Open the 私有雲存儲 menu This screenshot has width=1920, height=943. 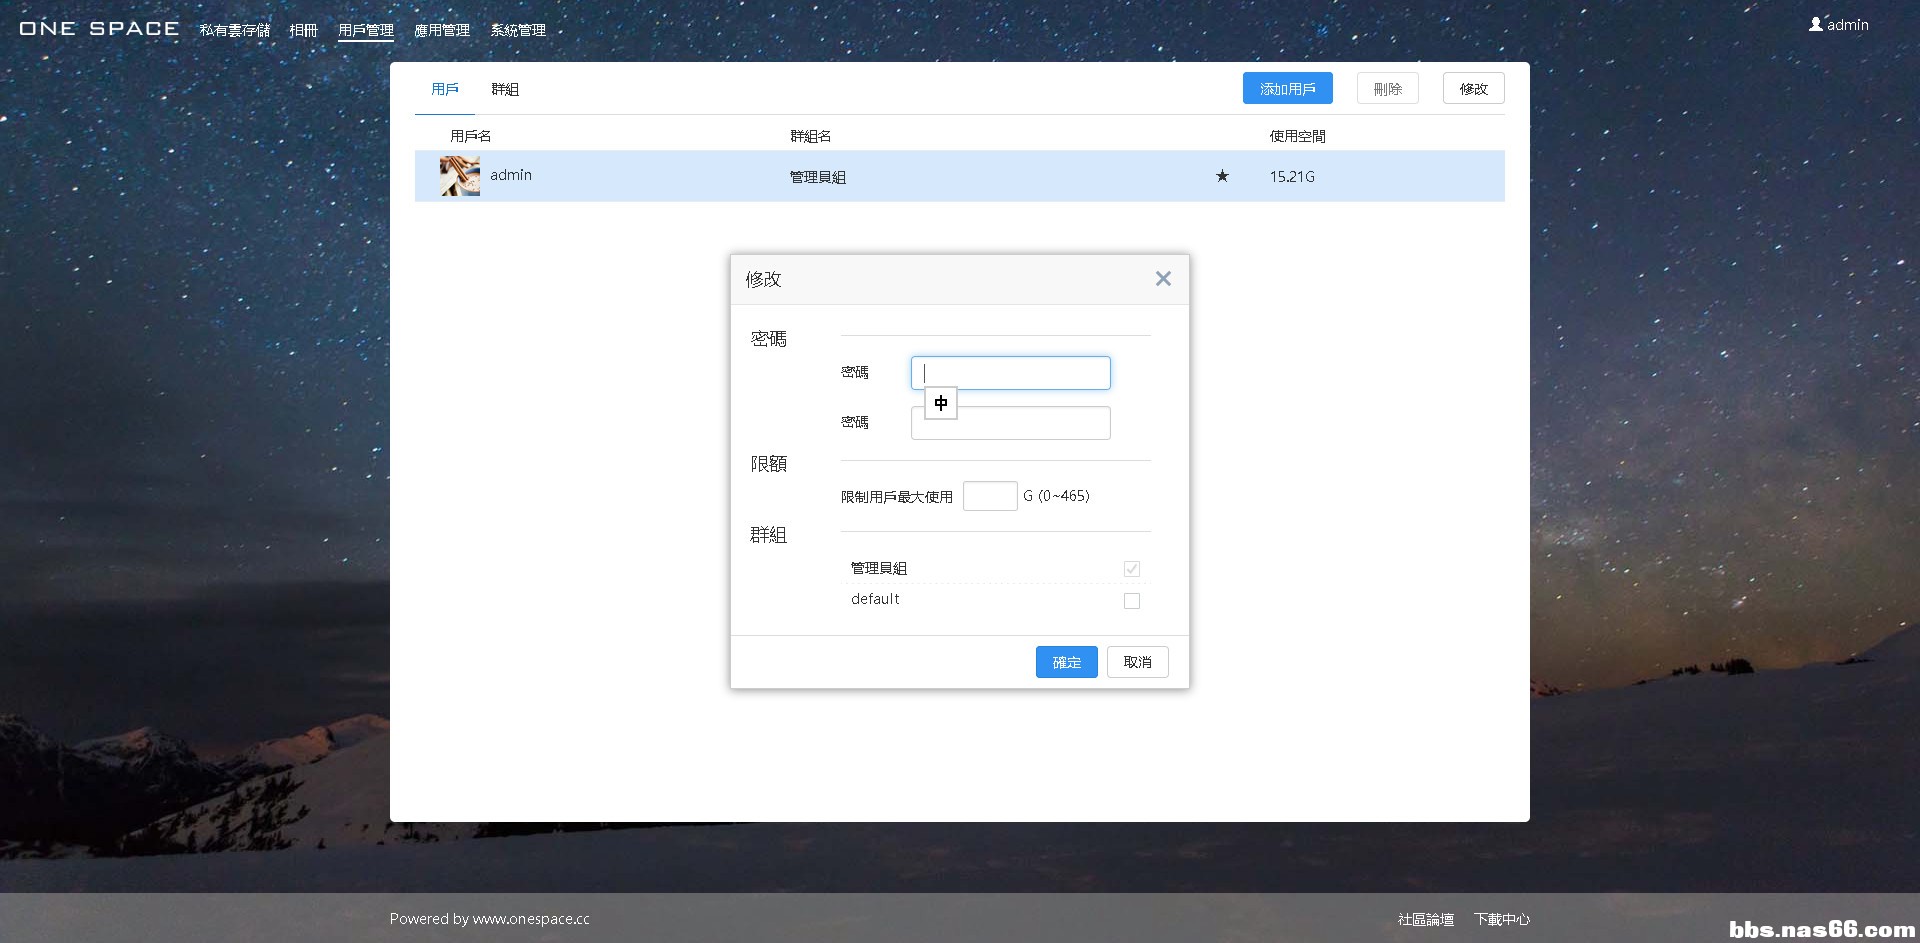[x=234, y=30]
